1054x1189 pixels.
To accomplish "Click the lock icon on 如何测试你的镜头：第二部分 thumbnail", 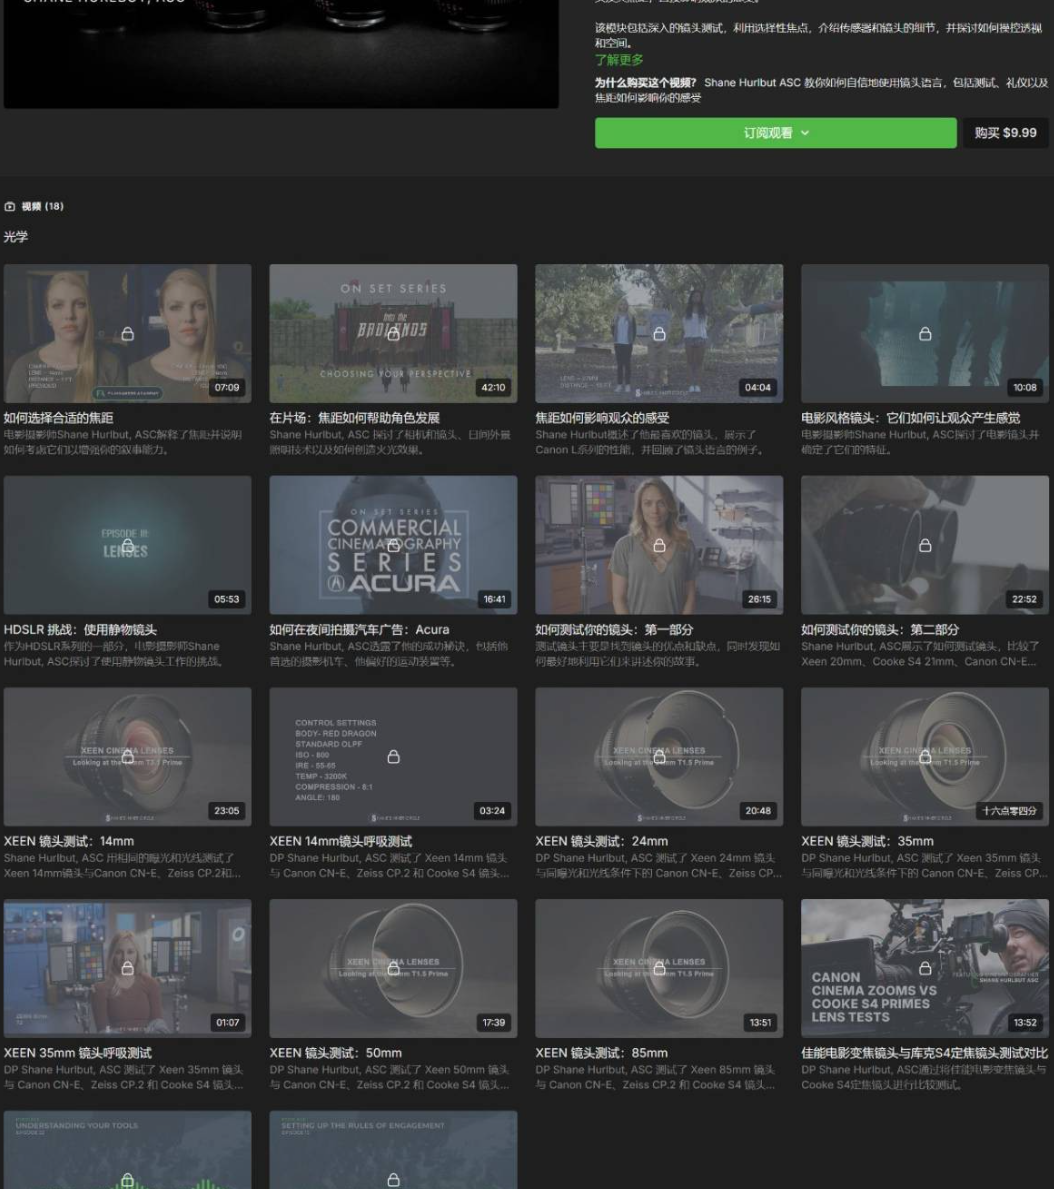I will (x=925, y=545).
